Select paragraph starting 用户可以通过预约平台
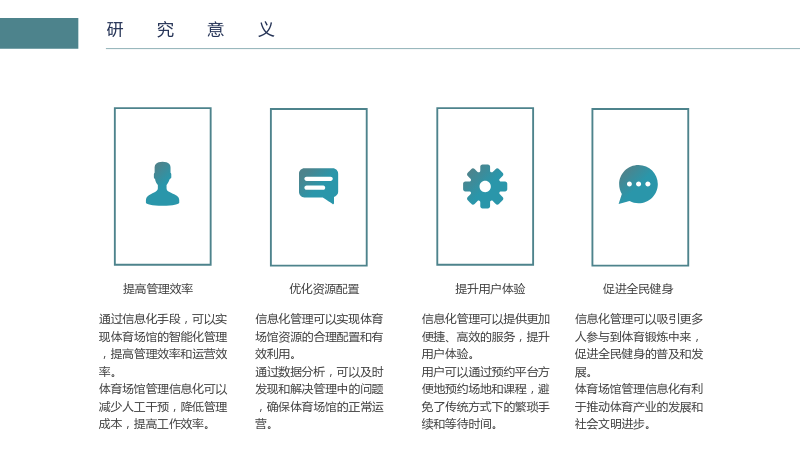The image size is (800, 450). coord(485,398)
